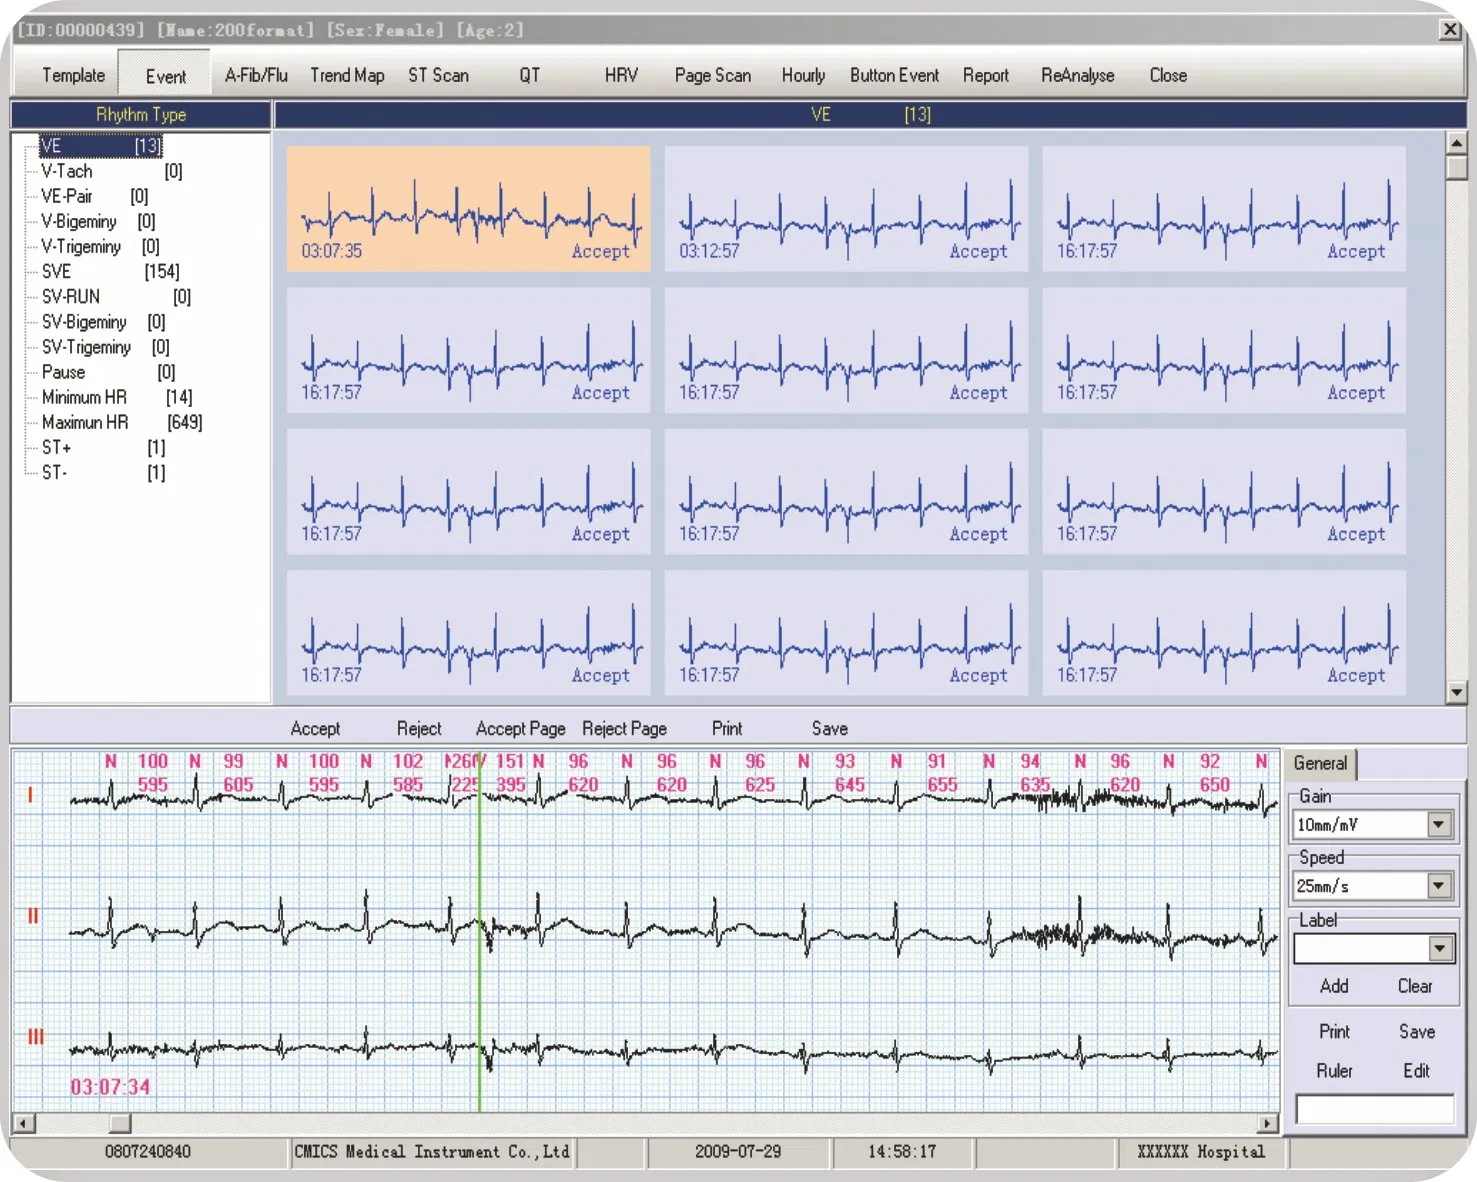Select the VE-Pair rhythm type
This screenshot has height=1182, width=1477.
click(94, 196)
